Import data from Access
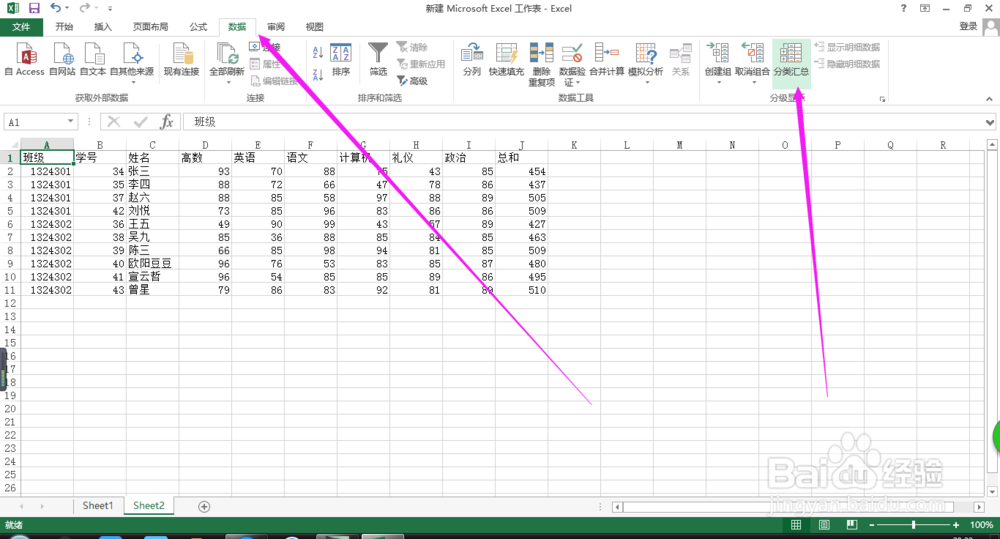 coord(25,59)
